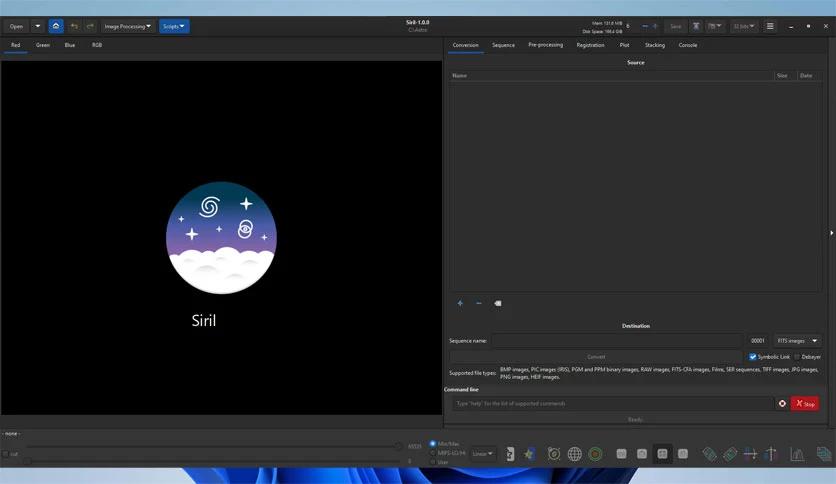The image size is (836, 484).
Task: Click the fourth square zoom icon
Action: [x=683, y=454]
